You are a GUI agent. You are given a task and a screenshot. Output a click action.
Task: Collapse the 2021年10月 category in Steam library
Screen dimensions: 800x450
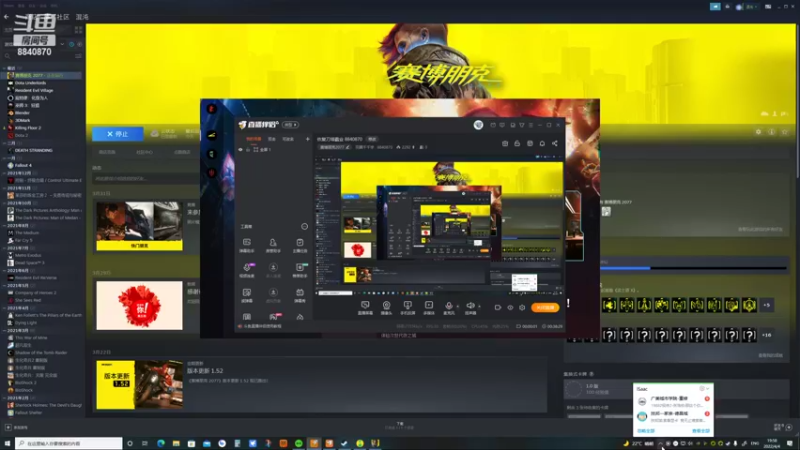tap(4, 203)
